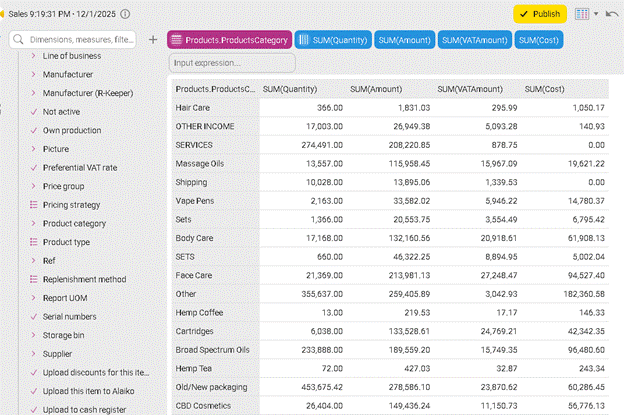Click the magnifier icon in the search box
624x415 pixels.
click(19, 40)
